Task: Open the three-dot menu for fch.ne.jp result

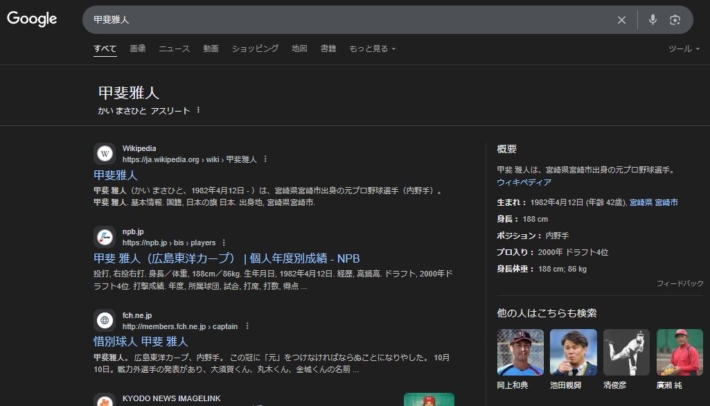Action: [x=247, y=326]
